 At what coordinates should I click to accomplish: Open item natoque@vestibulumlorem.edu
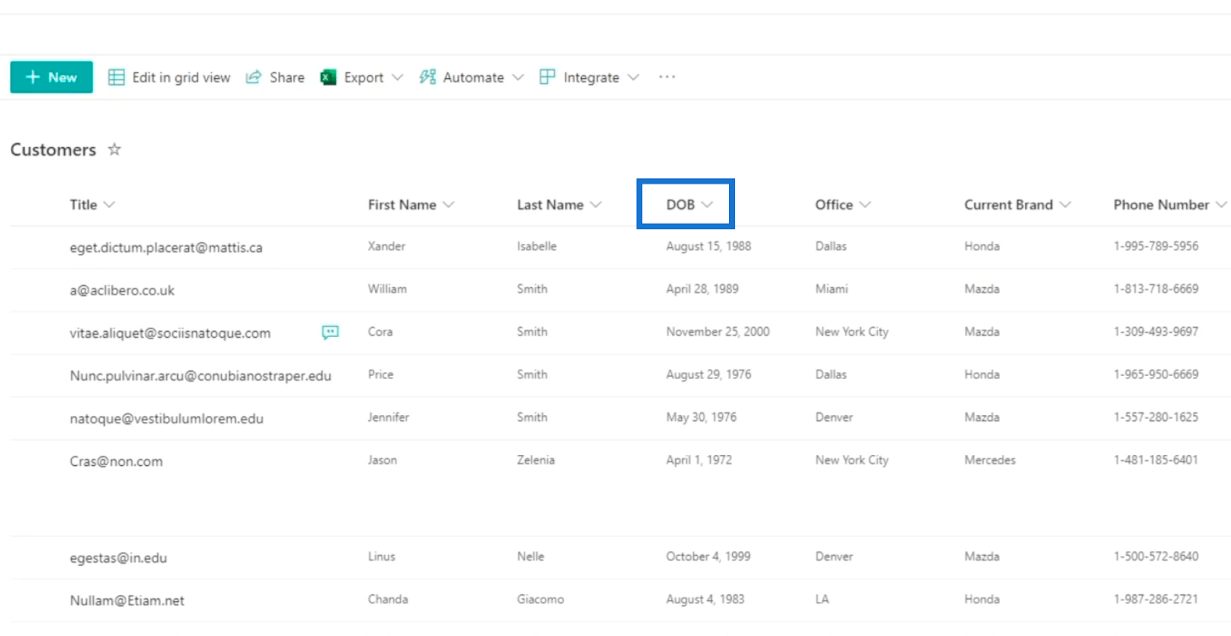tap(166, 419)
